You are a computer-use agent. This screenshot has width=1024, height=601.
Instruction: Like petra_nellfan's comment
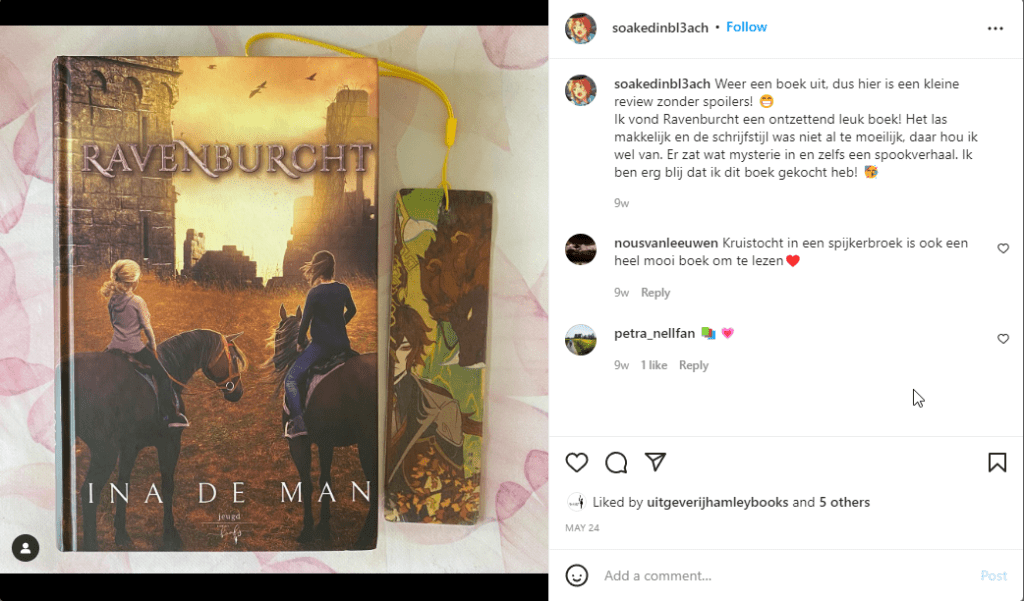[x=1003, y=338]
